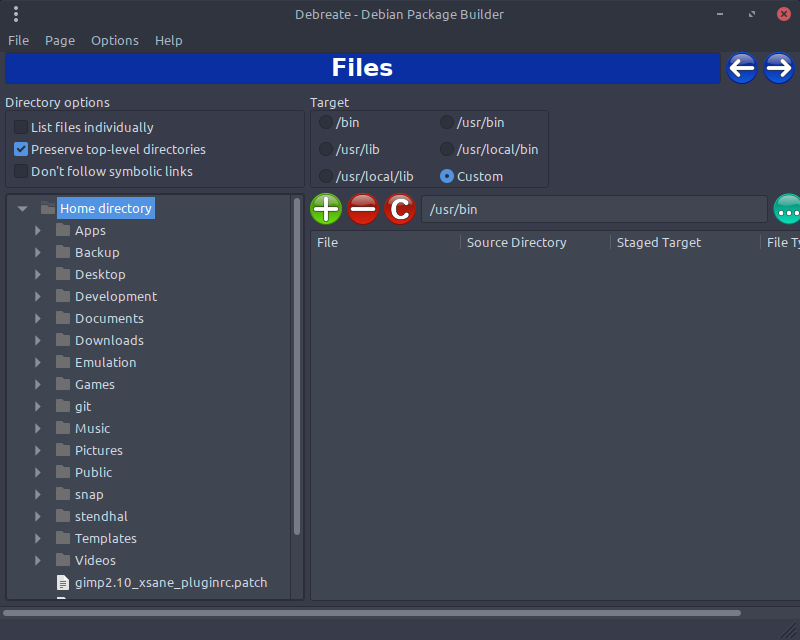Go to next page with right arrow
Viewport: 800px width, 640px height.
point(779,68)
